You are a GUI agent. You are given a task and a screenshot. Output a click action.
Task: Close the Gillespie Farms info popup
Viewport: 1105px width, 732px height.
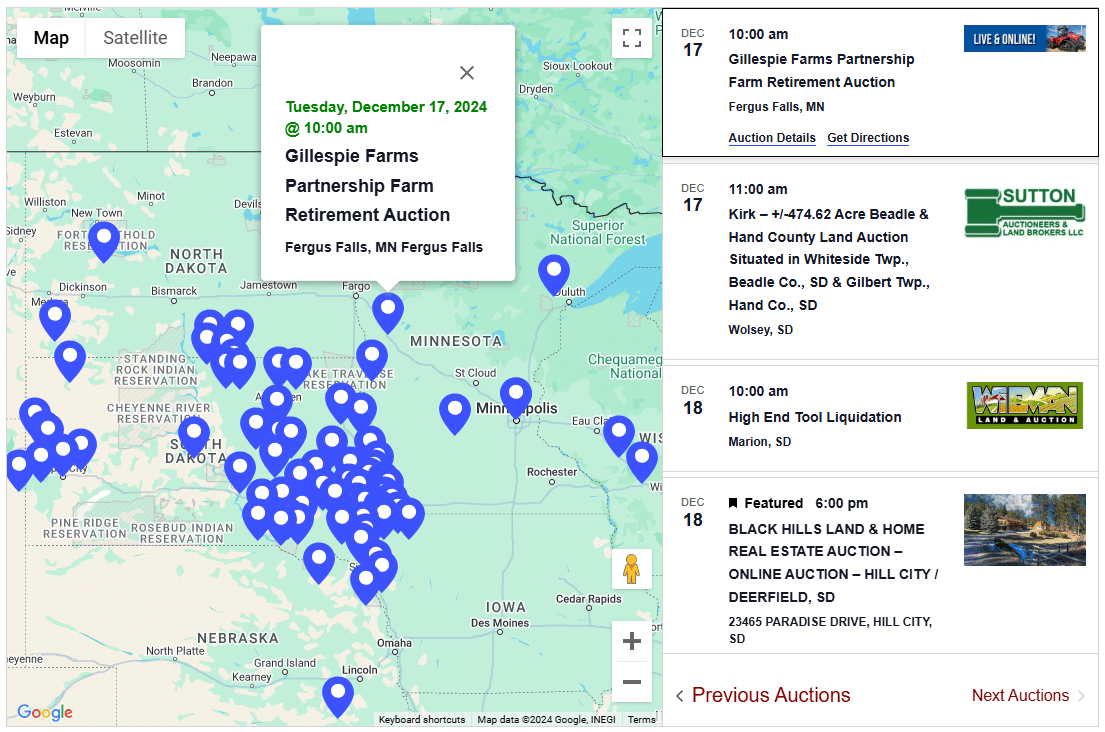click(x=467, y=73)
